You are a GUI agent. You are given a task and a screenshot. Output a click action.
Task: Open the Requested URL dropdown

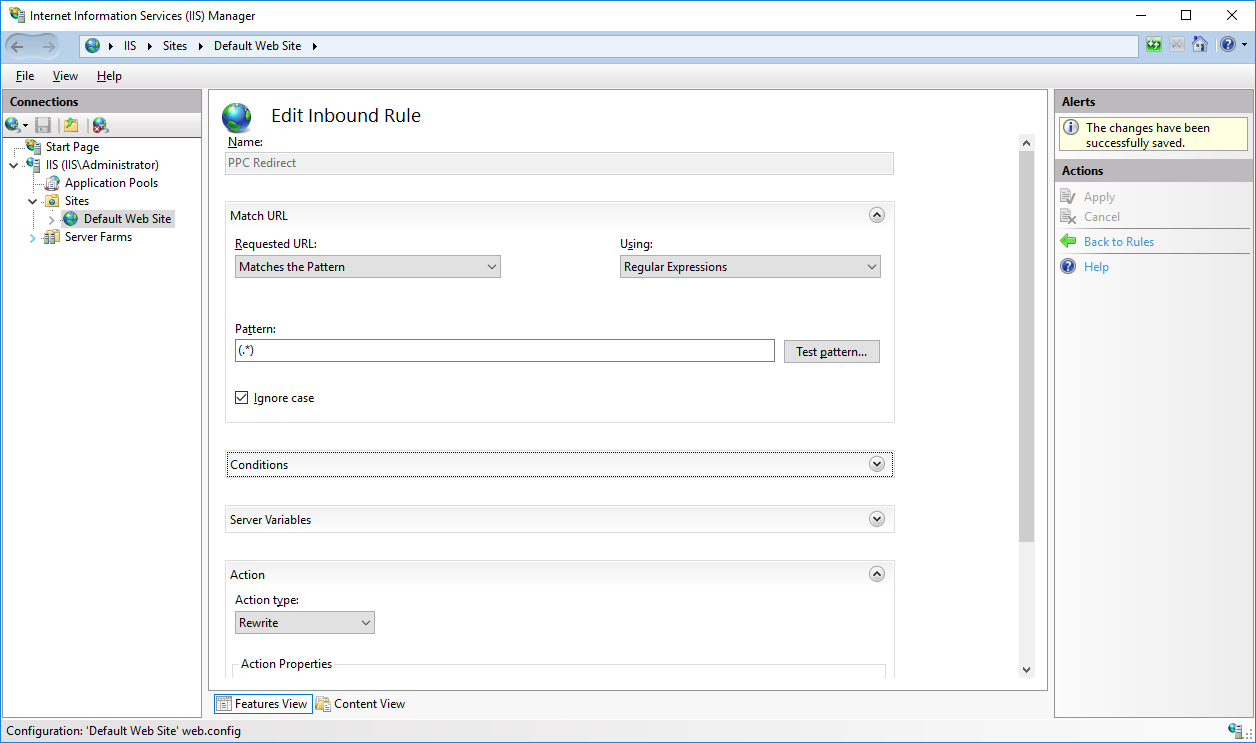click(x=367, y=267)
